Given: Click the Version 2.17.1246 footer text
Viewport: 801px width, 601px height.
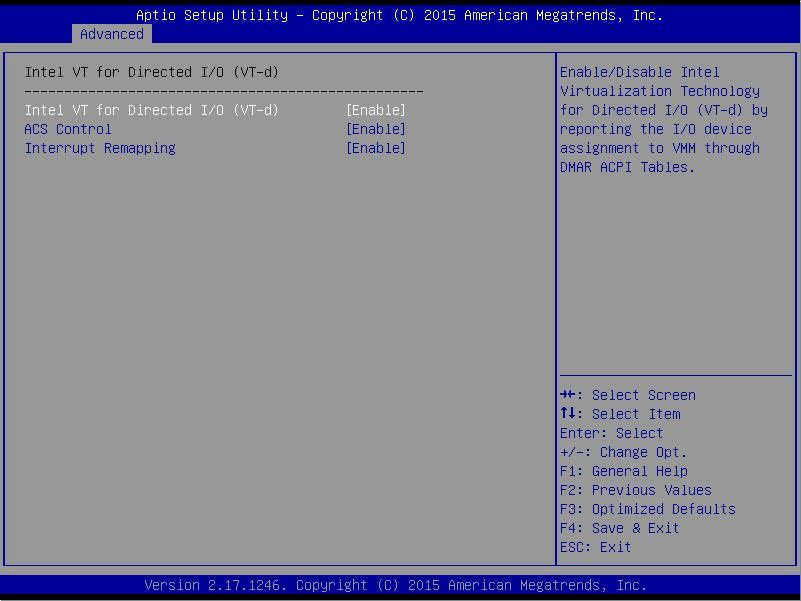Looking at the screenshot, I should click(395, 585).
